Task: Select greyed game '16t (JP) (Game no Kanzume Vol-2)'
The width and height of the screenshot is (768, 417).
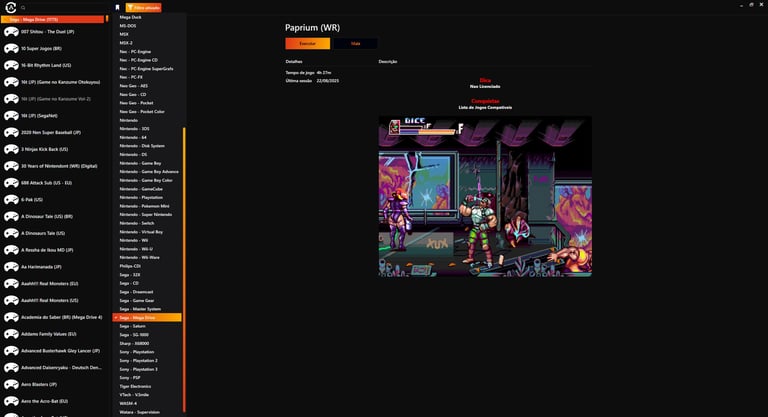Action: coord(56,99)
